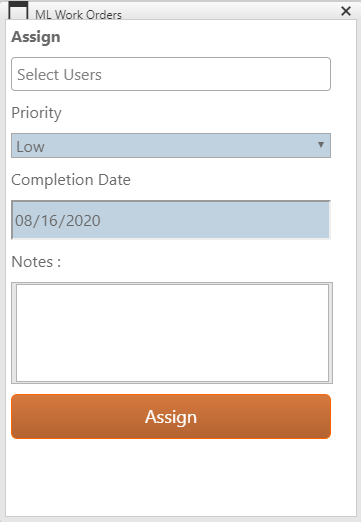Open the Priority dropdown showing Low
This screenshot has width=361, height=522.
pyautogui.click(x=171, y=146)
